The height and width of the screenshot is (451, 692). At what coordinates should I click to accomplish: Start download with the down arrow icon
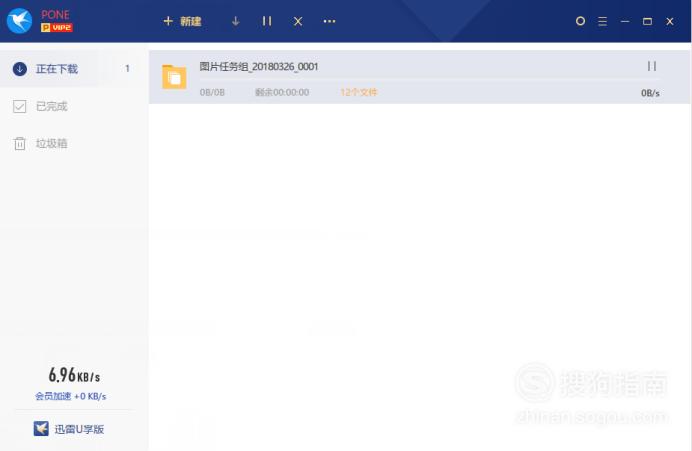(236, 21)
